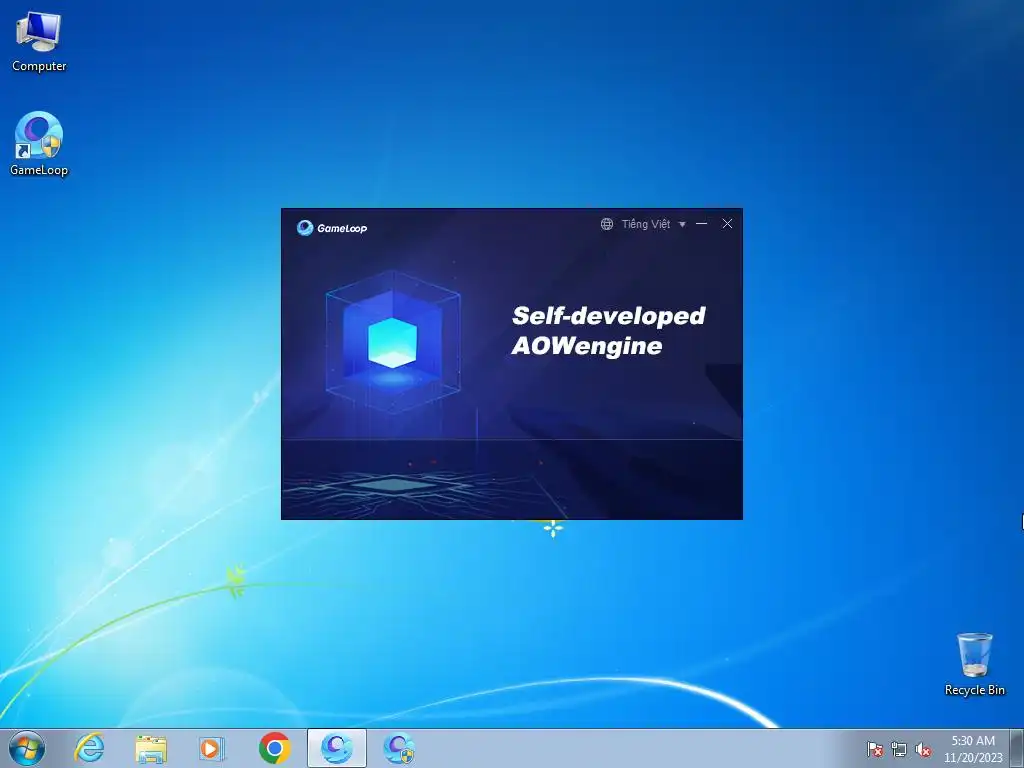Click the glowing cube graphic
Viewport: 1024px width, 768px height.
tap(392, 342)
